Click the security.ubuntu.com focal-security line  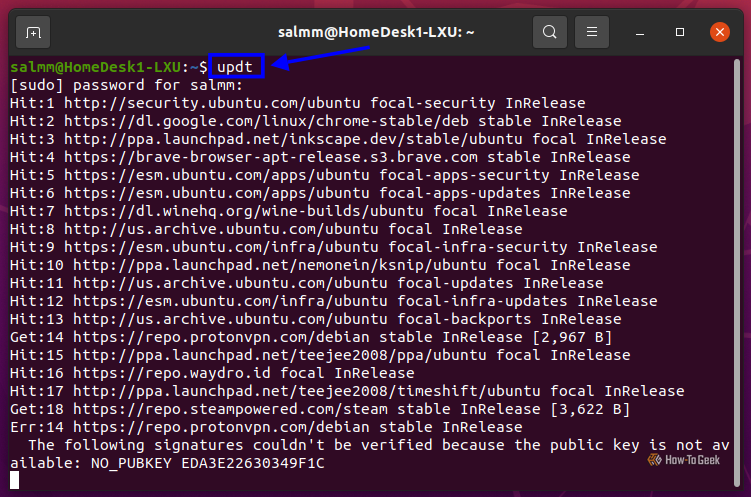[297, 103]
